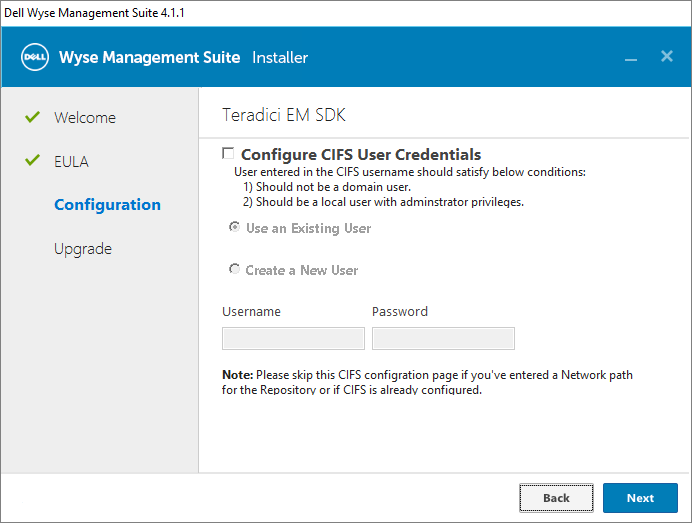Click the Configure CIFS User Credentials label text
Screen dimensions: 692x523
coord(361,155)
